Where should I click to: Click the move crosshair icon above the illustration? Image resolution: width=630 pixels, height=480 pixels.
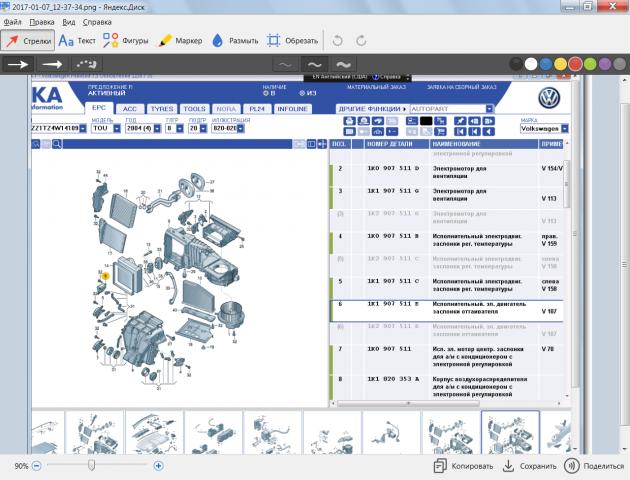[x=322, y=144]
